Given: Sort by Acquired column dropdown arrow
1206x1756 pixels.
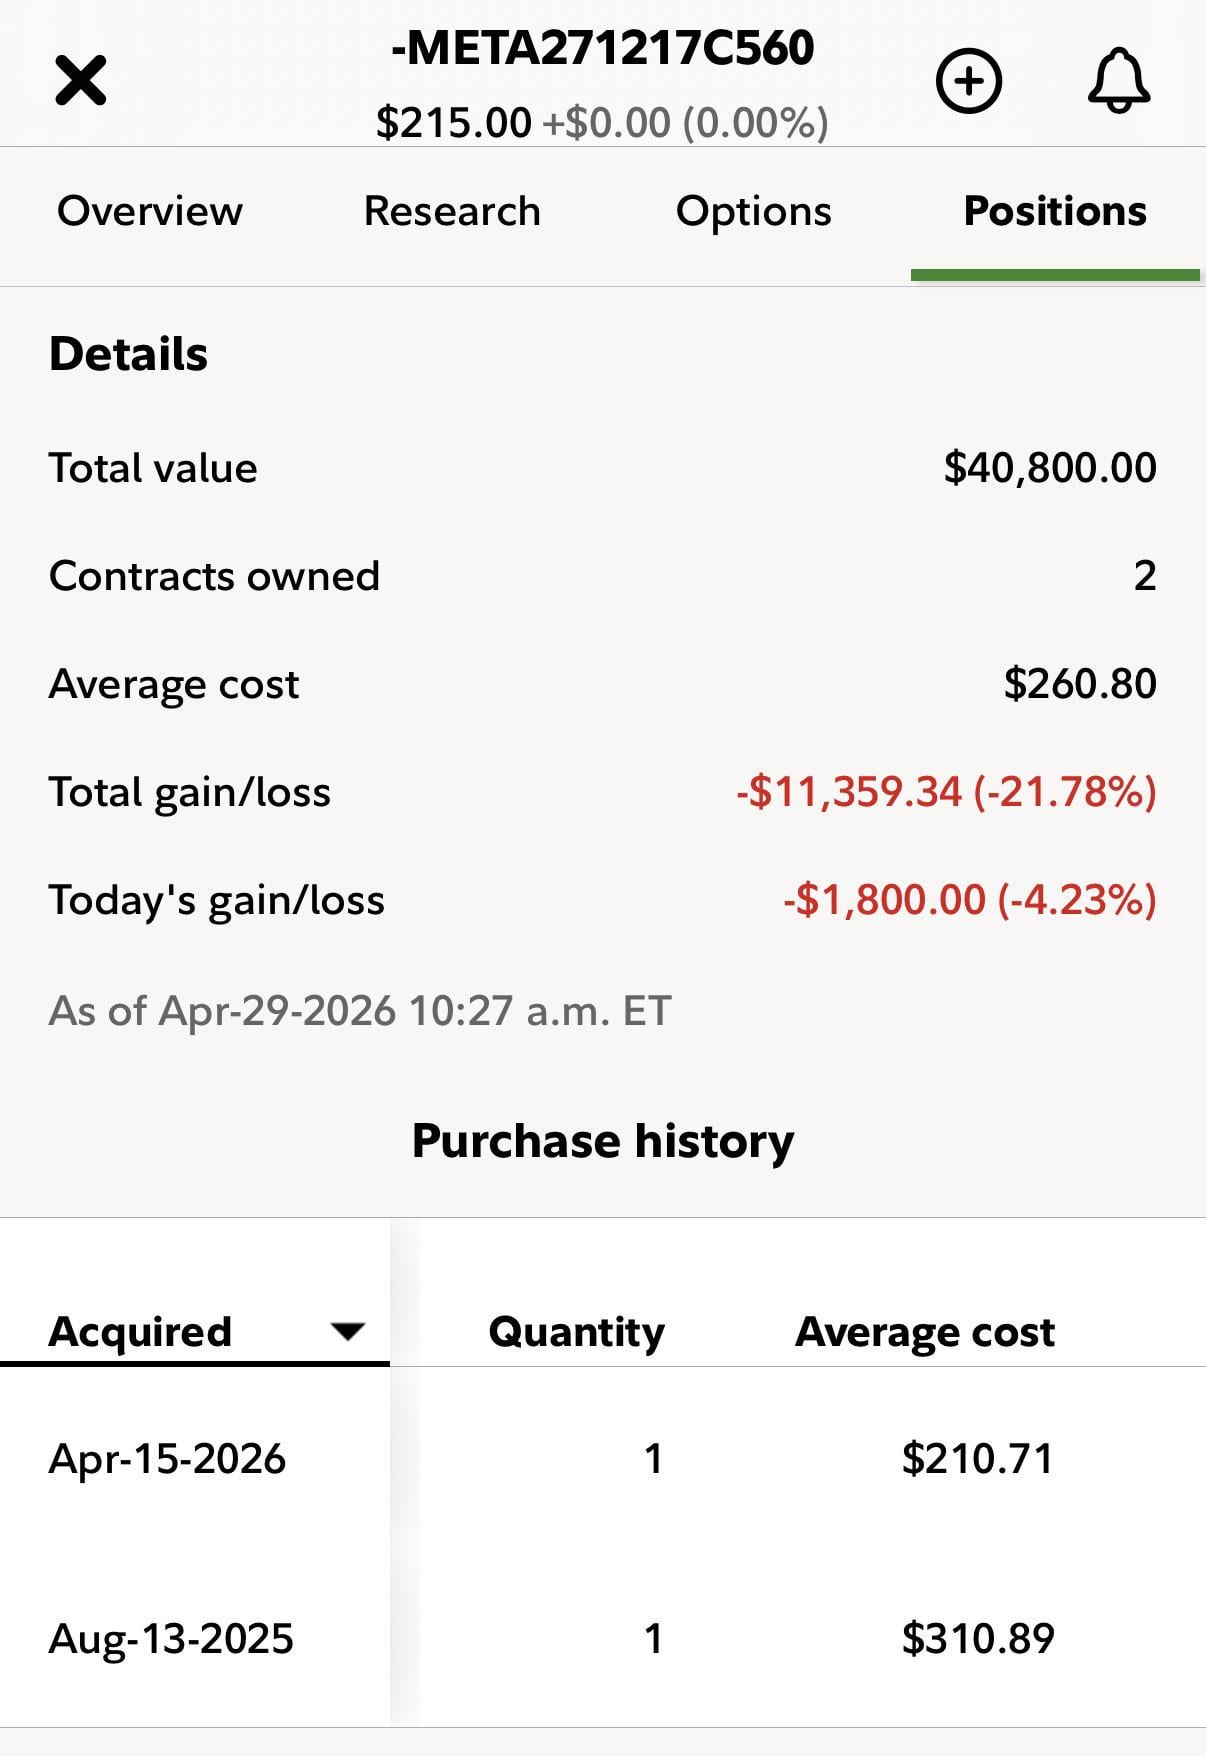Looking at the screenshot, I should tap(347, 1331).
